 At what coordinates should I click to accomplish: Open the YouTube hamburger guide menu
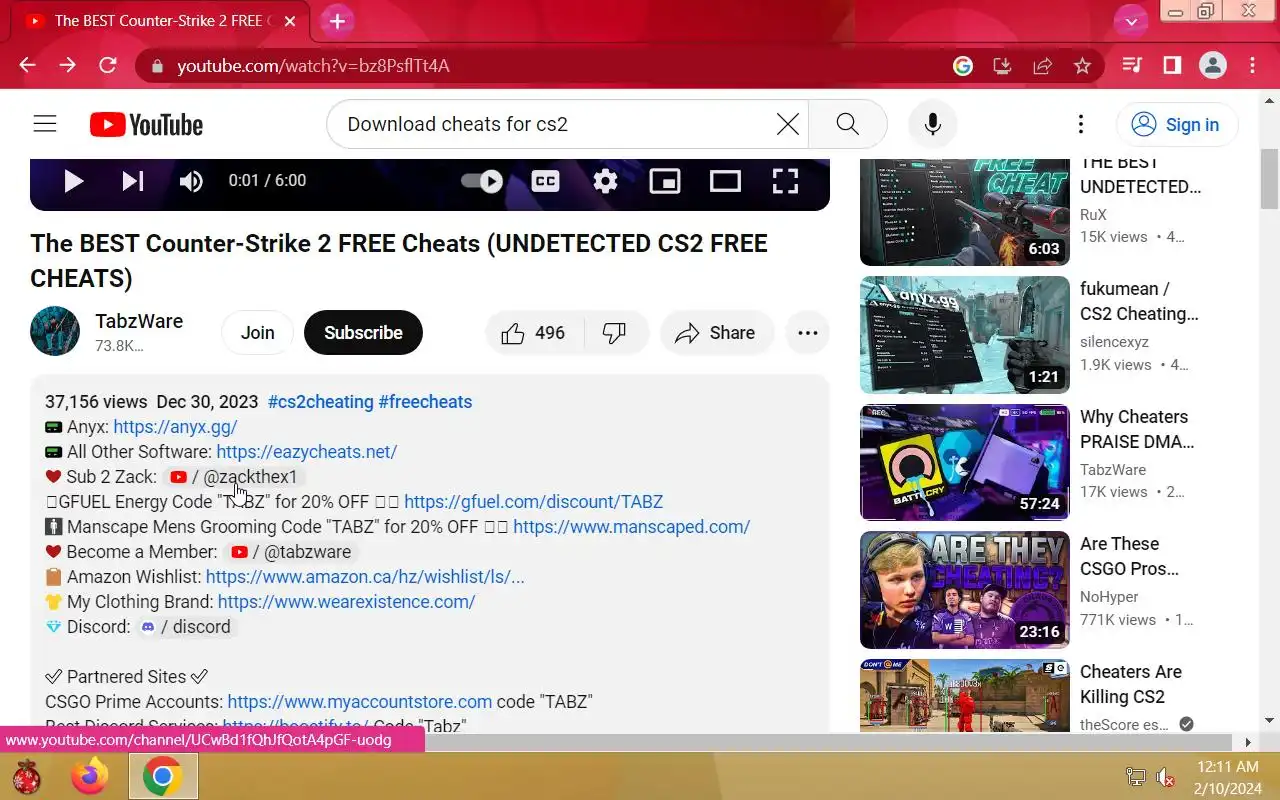point(45,124)
